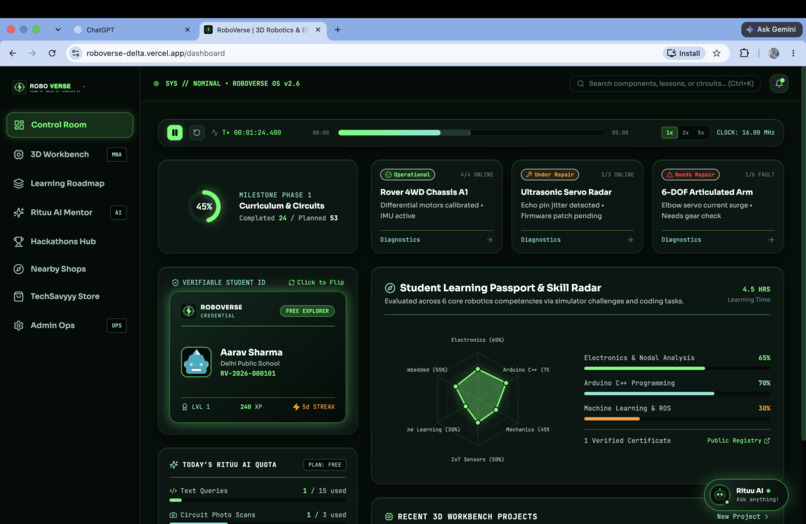The image size is (806, 524).
Task: Open the Rituu AI chat bubble
Action: 746,495
